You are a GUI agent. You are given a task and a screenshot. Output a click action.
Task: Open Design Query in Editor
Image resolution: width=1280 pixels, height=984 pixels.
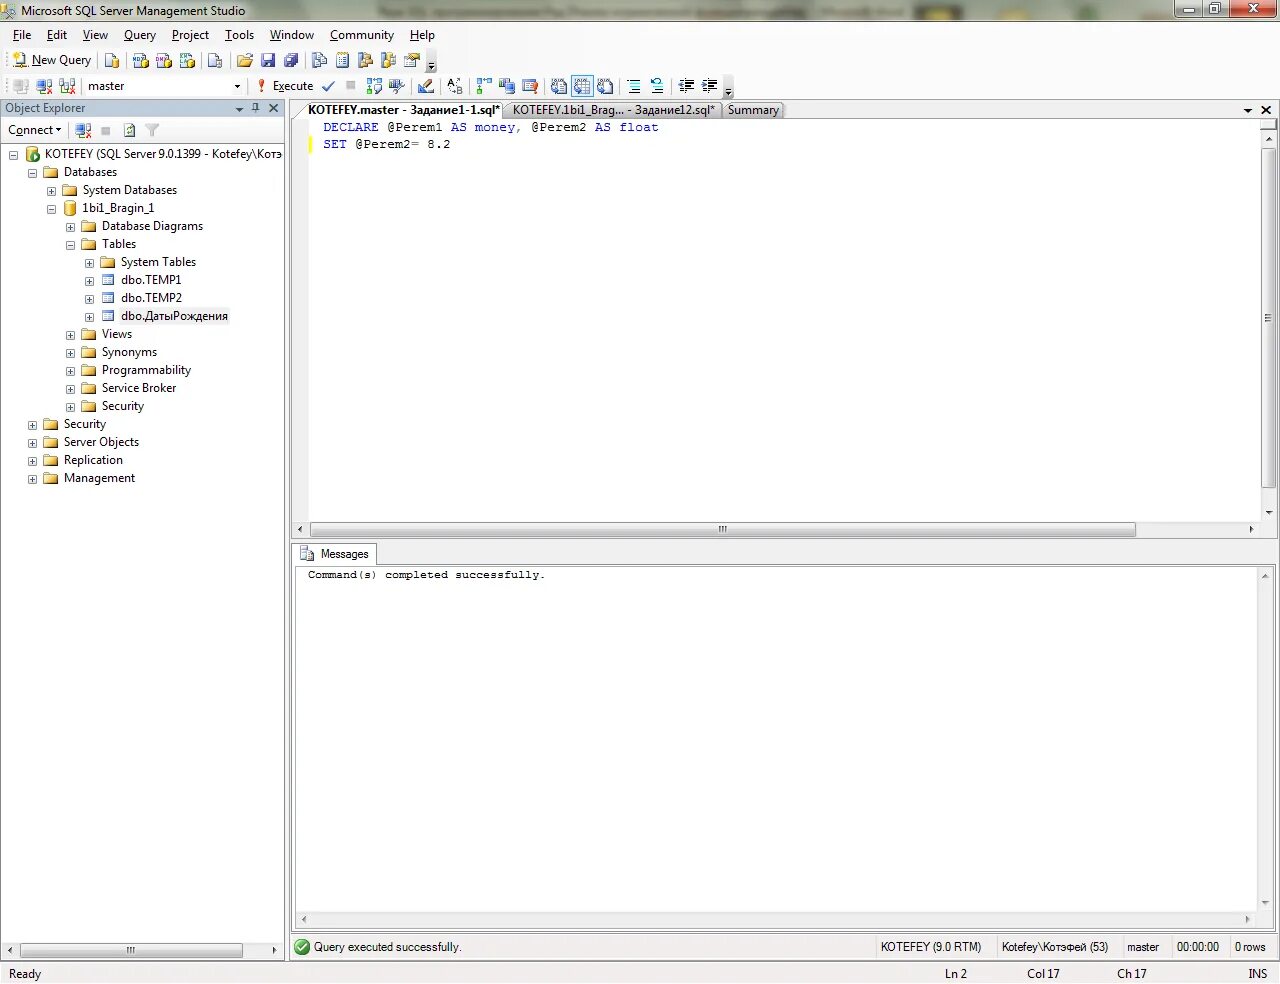(426, 86)
